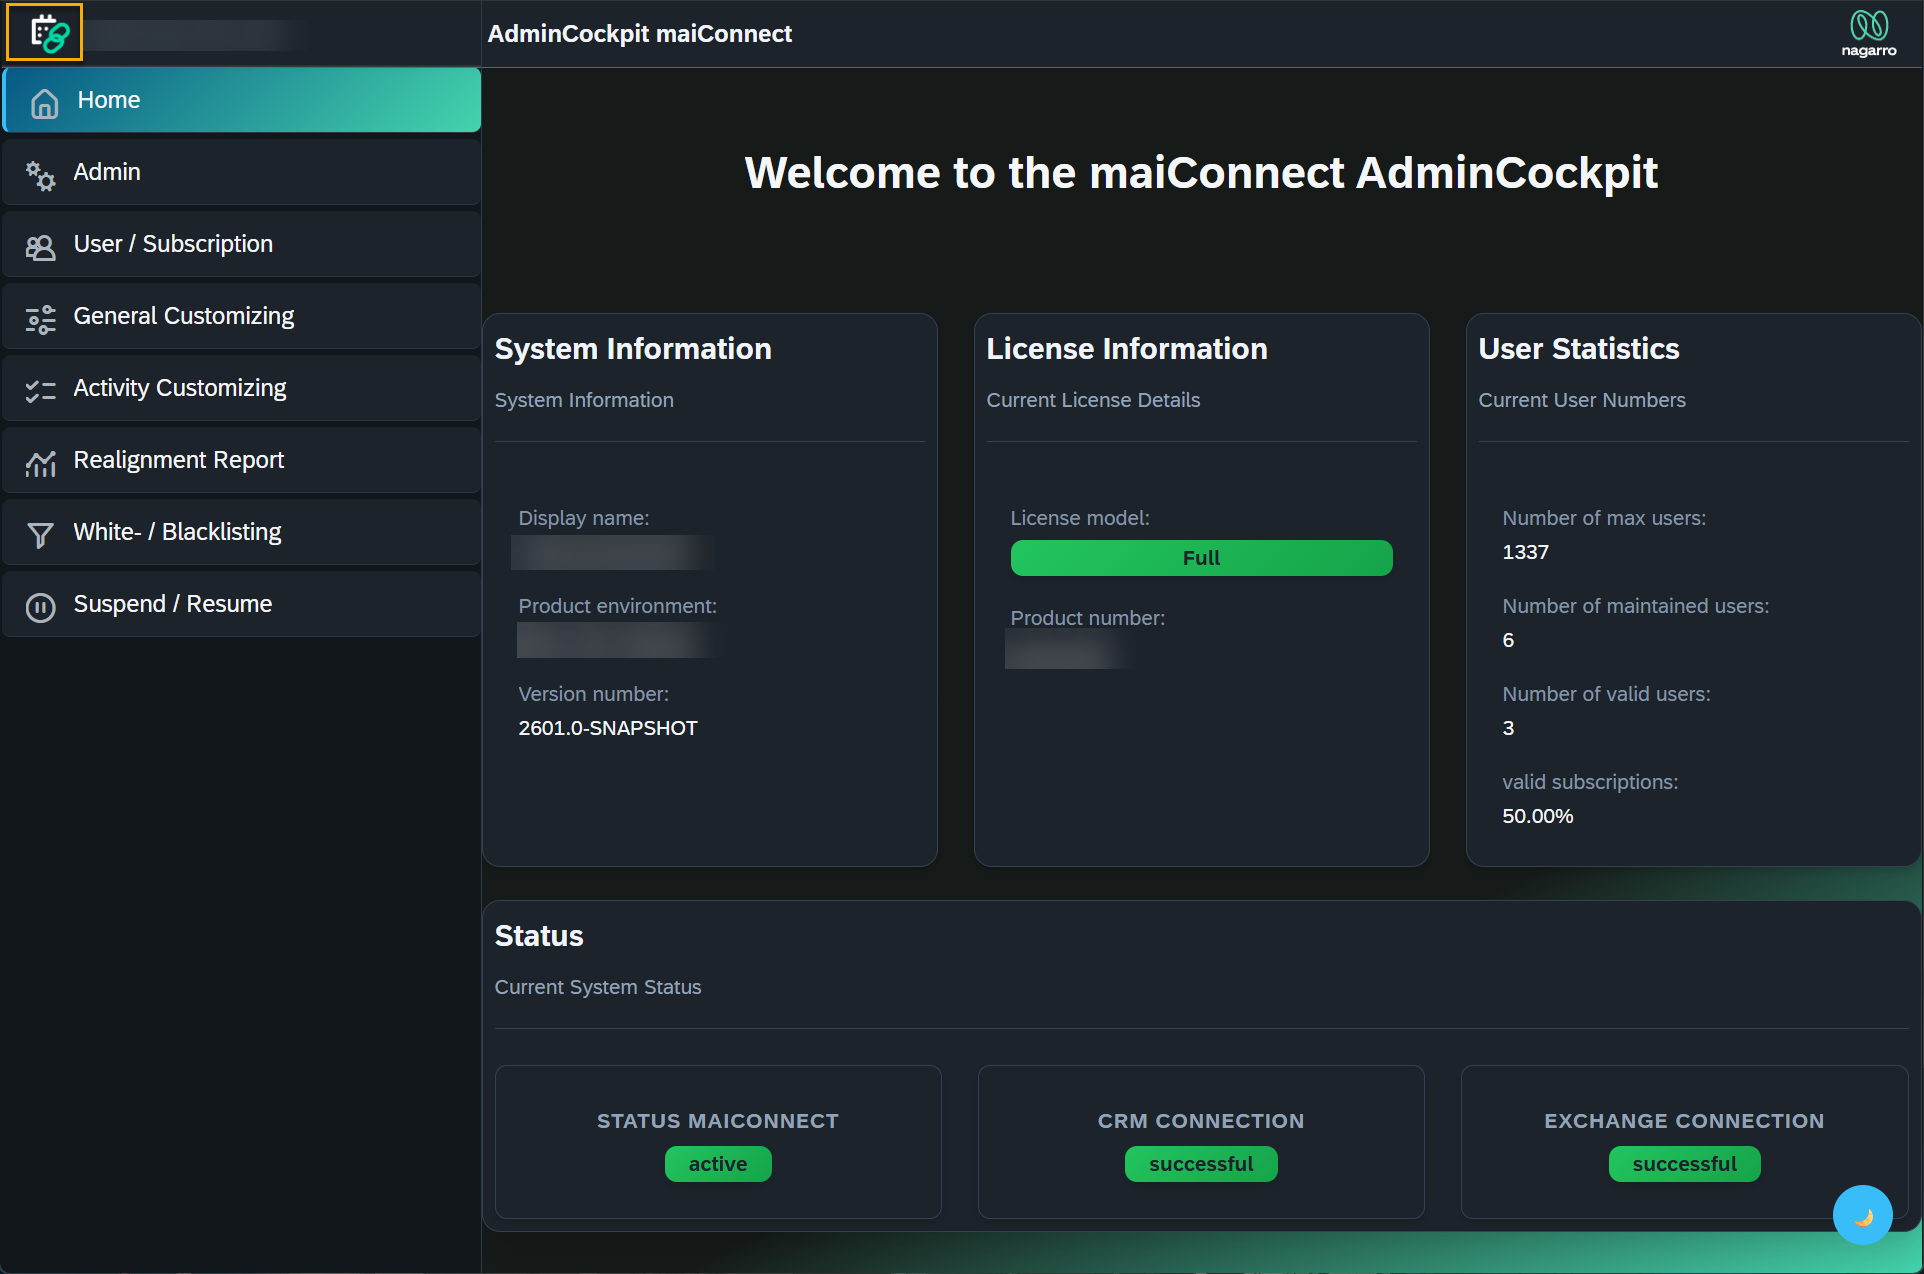Click the Exchange Connection successful badge
This screenshot has width=1924, height=1274.
coord(1684,1164)
